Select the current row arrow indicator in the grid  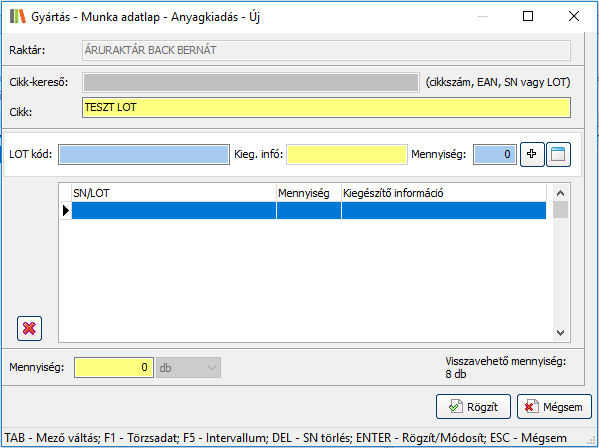tap(66, 210)
